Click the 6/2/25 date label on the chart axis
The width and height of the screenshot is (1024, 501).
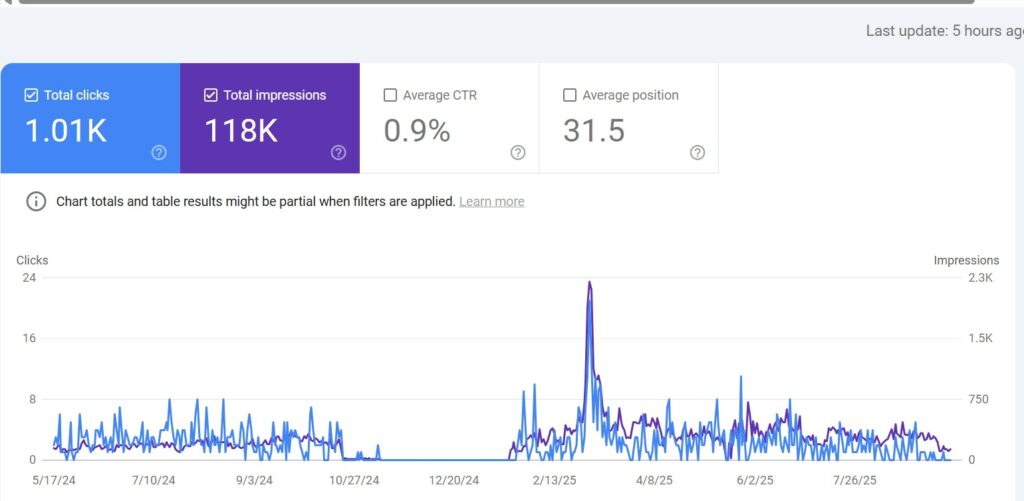tap(755, 481)
